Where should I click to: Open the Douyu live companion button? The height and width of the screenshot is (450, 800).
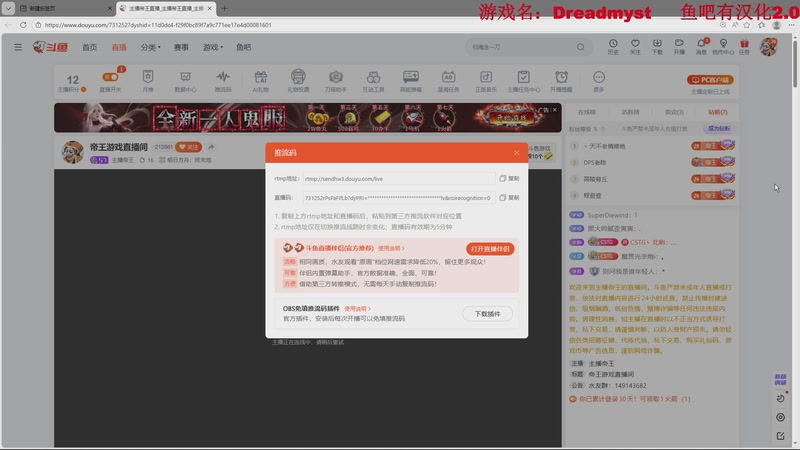tap(490, 249)
